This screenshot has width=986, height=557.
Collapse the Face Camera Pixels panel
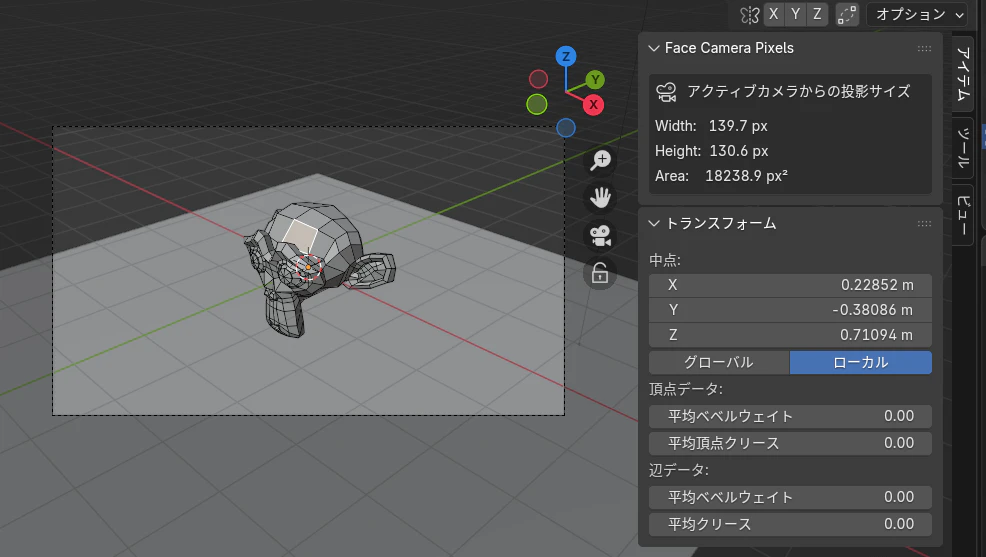coord(654,48)
